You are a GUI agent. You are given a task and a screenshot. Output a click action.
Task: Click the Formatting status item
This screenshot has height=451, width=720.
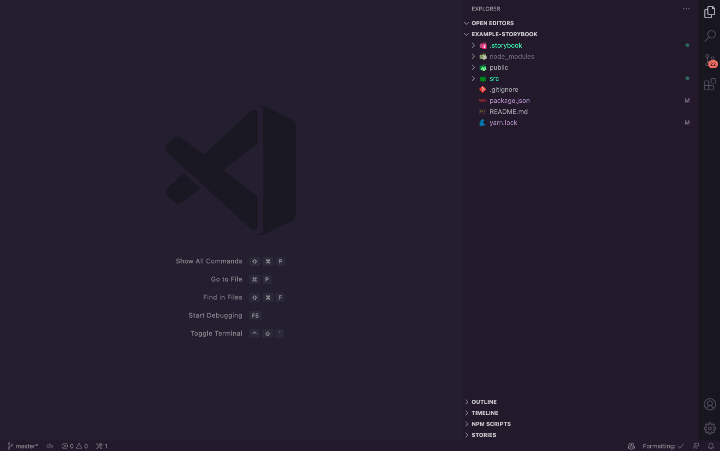coord(663,446)
